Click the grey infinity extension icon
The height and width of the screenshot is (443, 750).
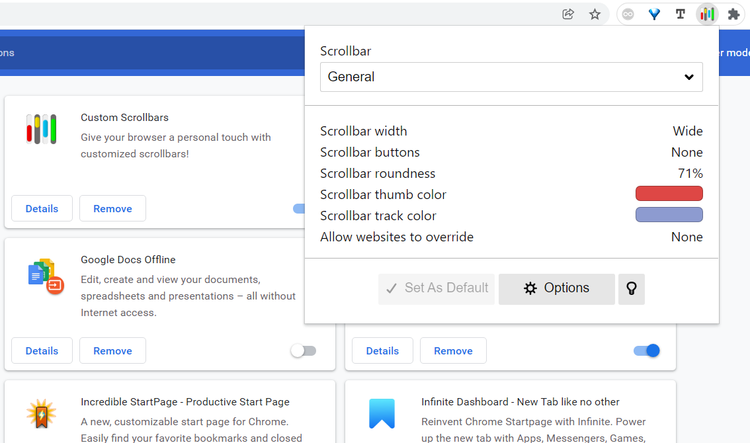628,14
